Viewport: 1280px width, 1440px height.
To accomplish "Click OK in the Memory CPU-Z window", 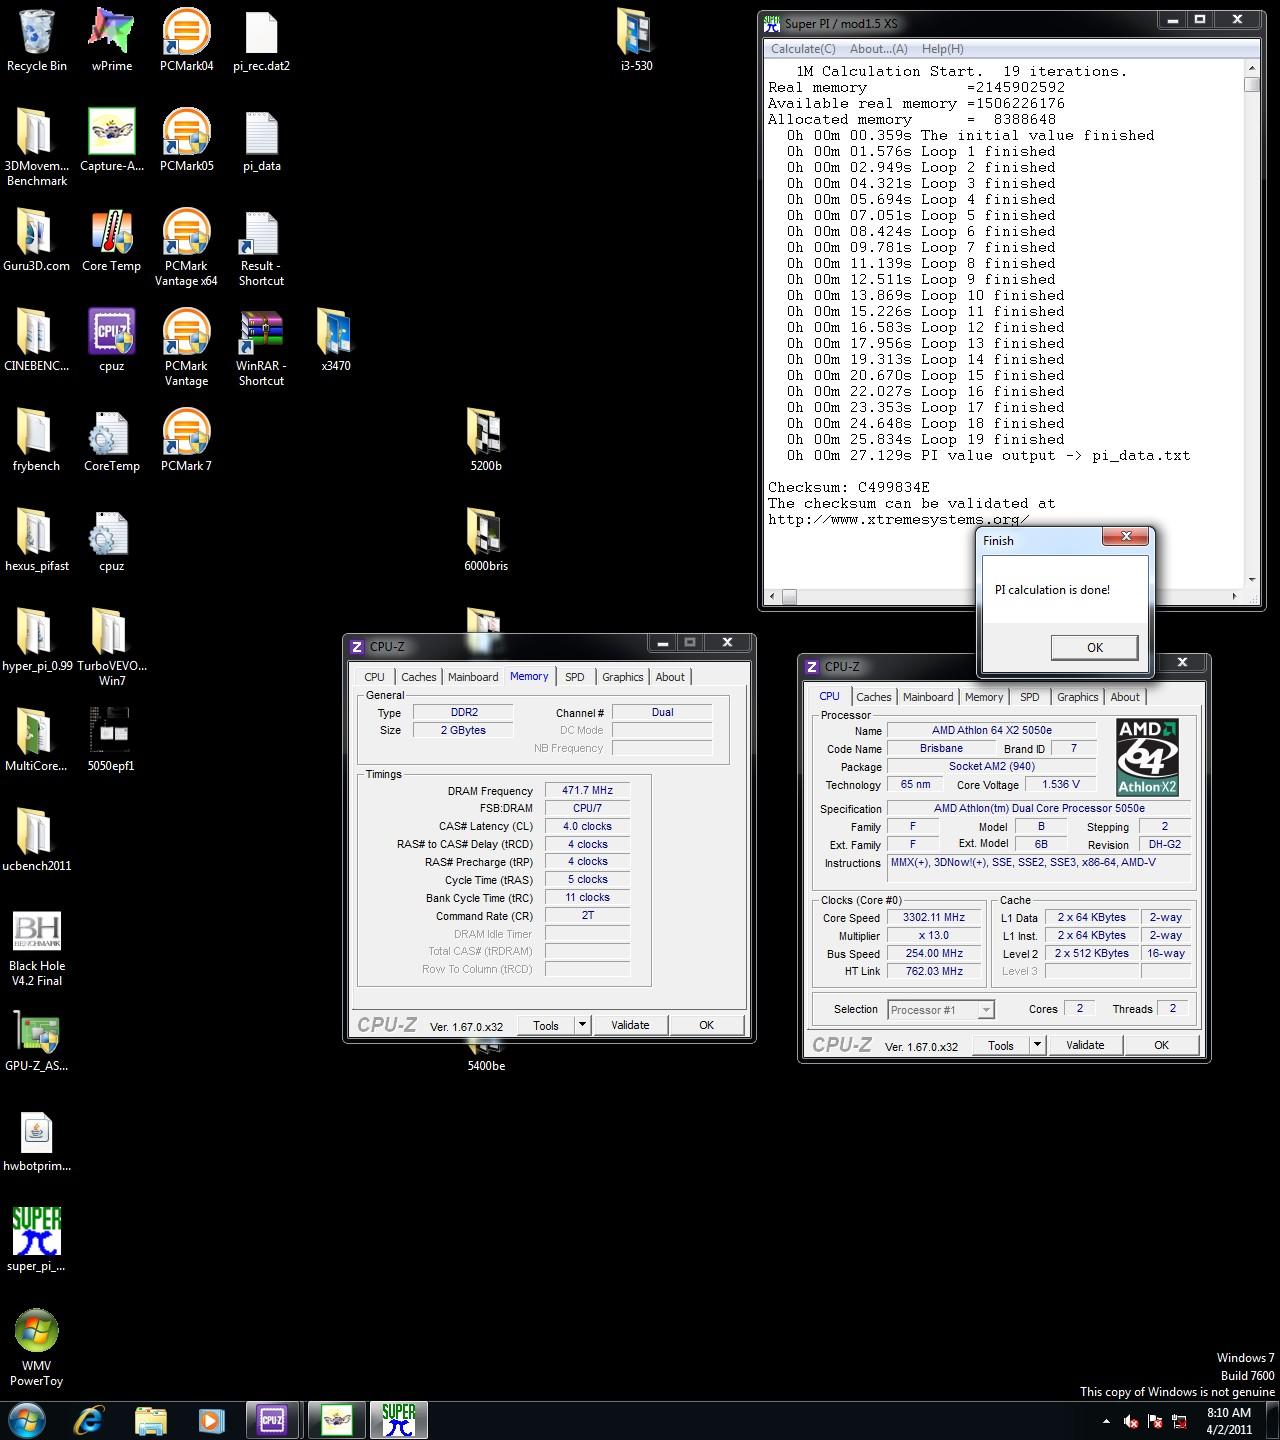I will pos(706,1025).
